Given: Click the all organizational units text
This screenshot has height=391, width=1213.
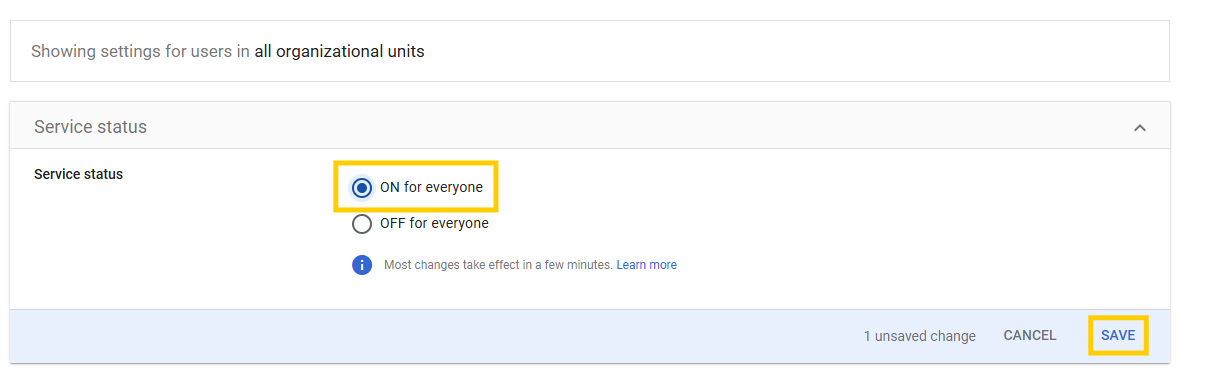Looking at the screenshot, I should pyautogui.click(x=339, y=51).
